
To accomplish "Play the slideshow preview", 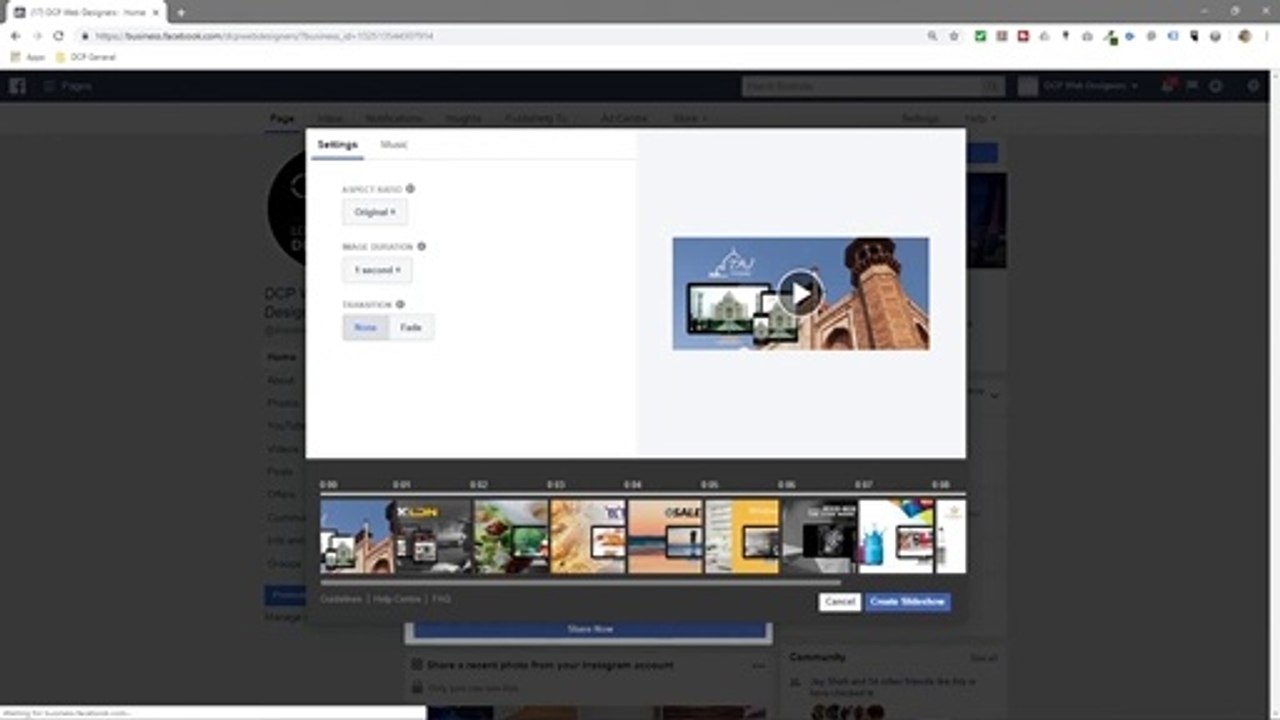I will pos(800,293).
